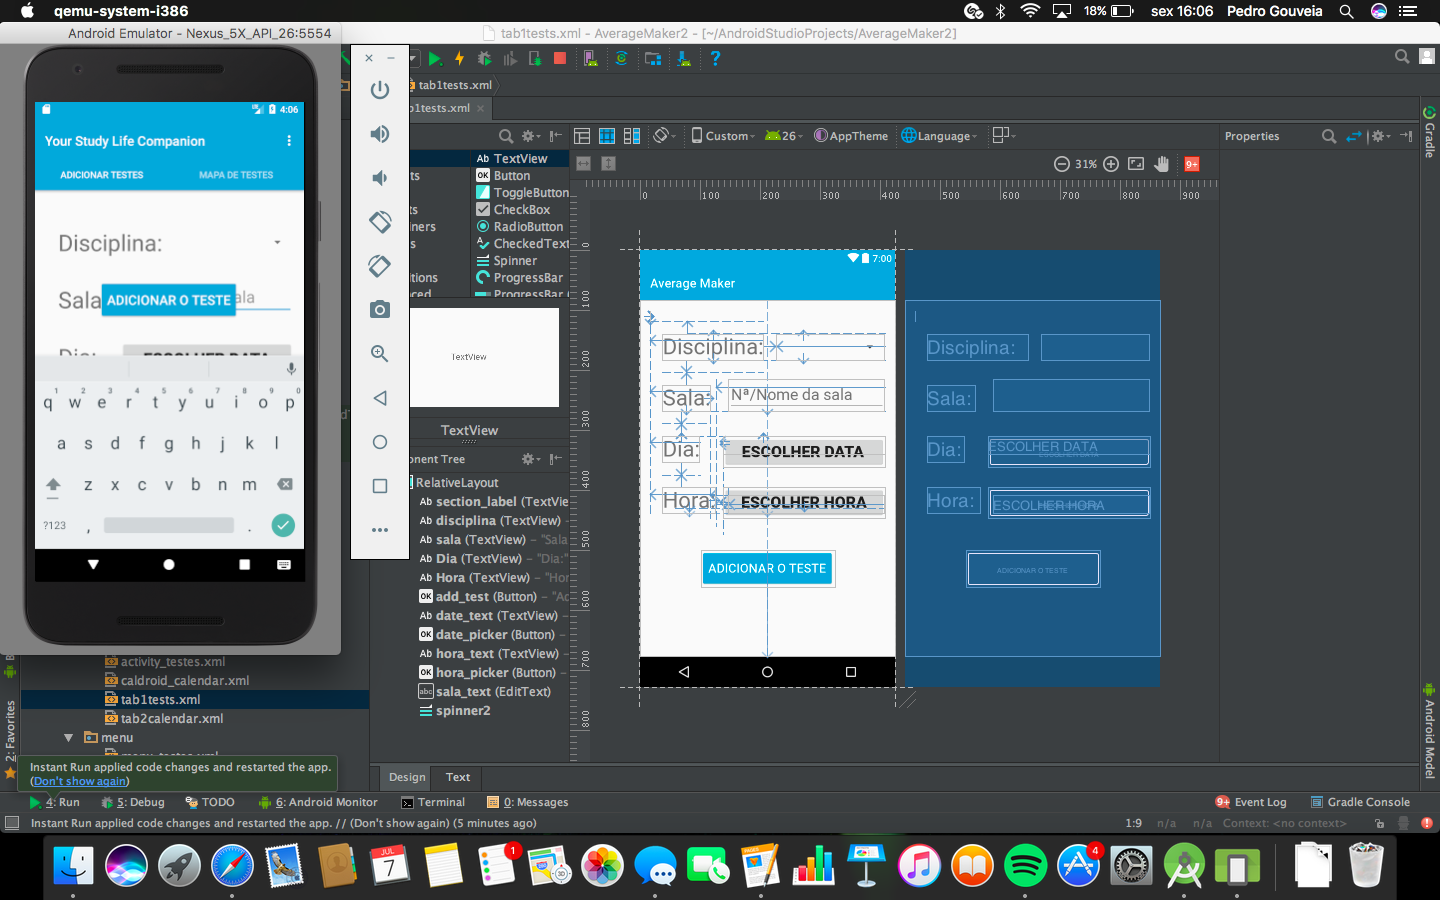Zoom to fit screen icon
The height and width of the screenshot is (900, 1440).
click(1136, 164)
